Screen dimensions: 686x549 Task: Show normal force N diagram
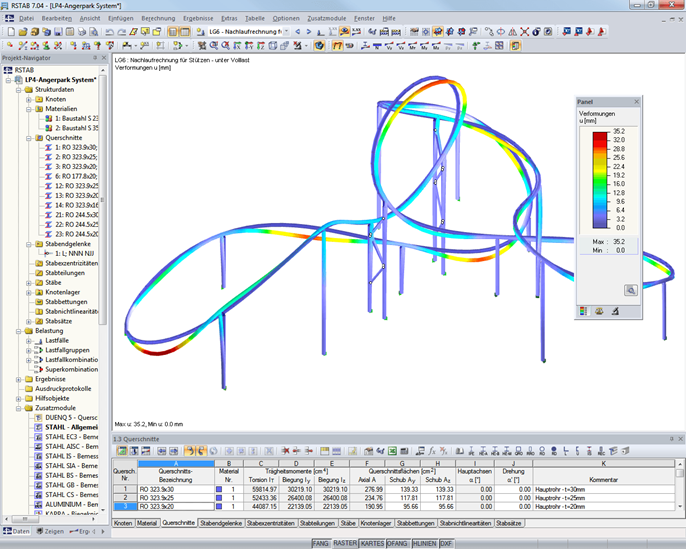click(378, 45)
